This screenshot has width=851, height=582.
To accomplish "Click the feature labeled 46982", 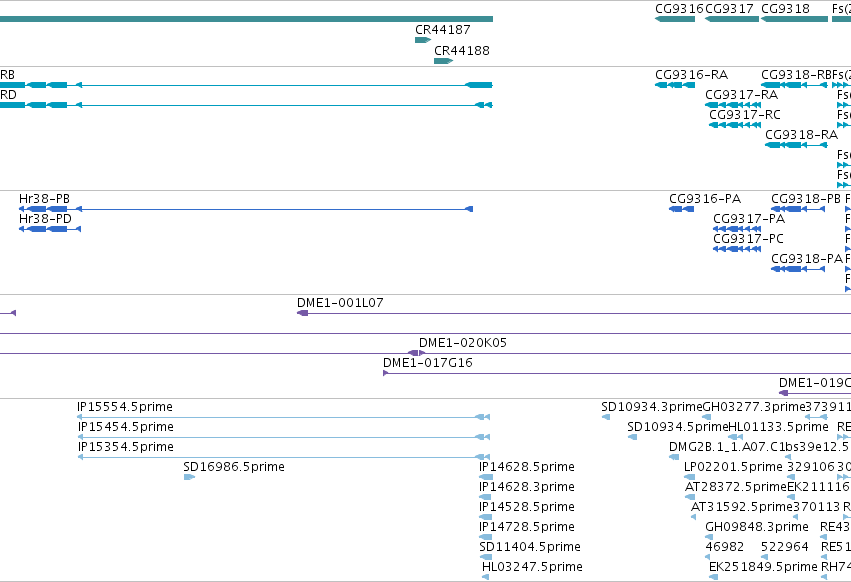I will (725, 547).
